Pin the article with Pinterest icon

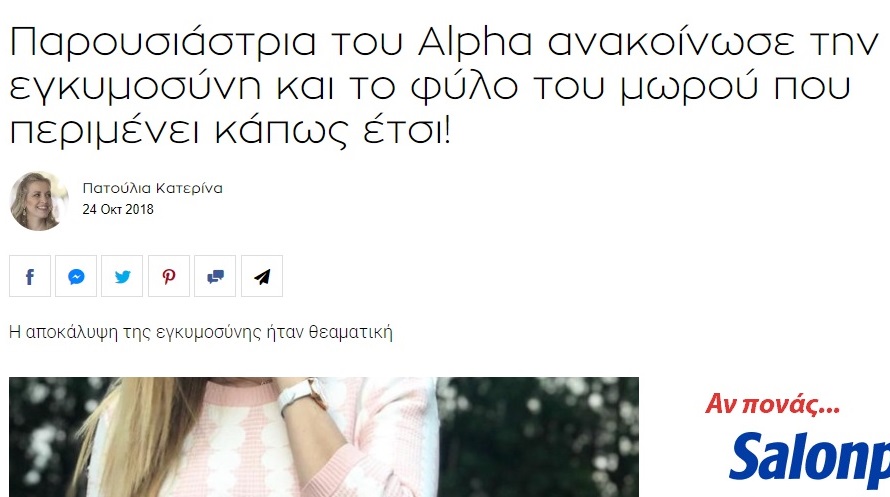coord(169,276)
